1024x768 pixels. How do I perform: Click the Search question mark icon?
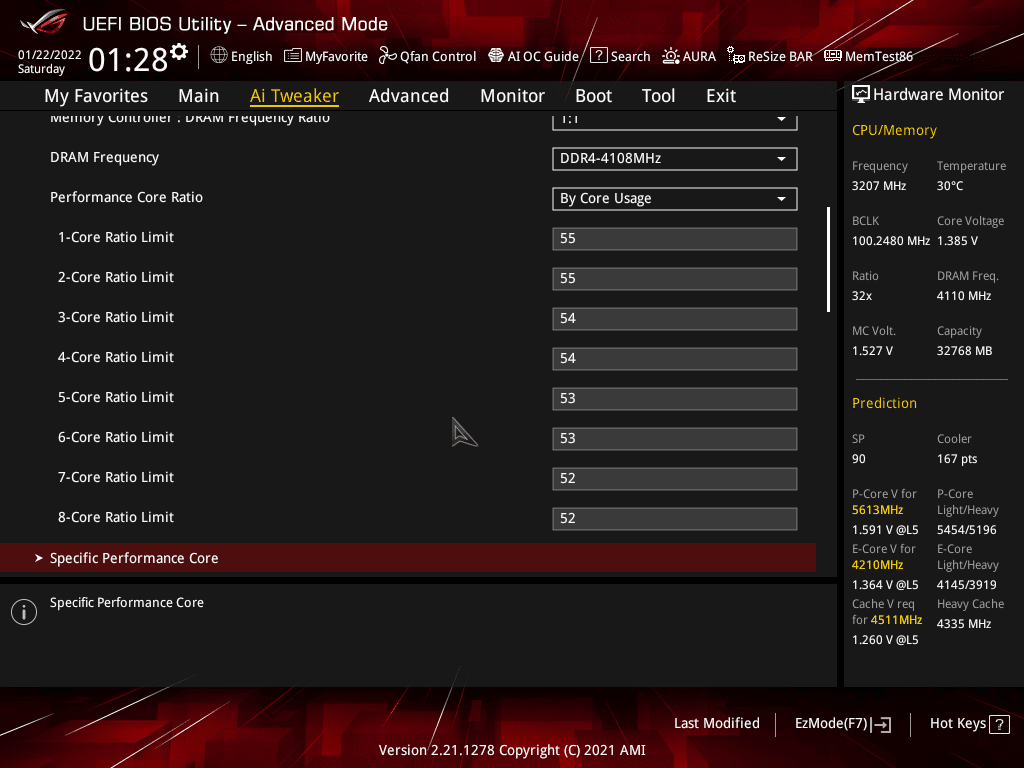pos(598,55)
